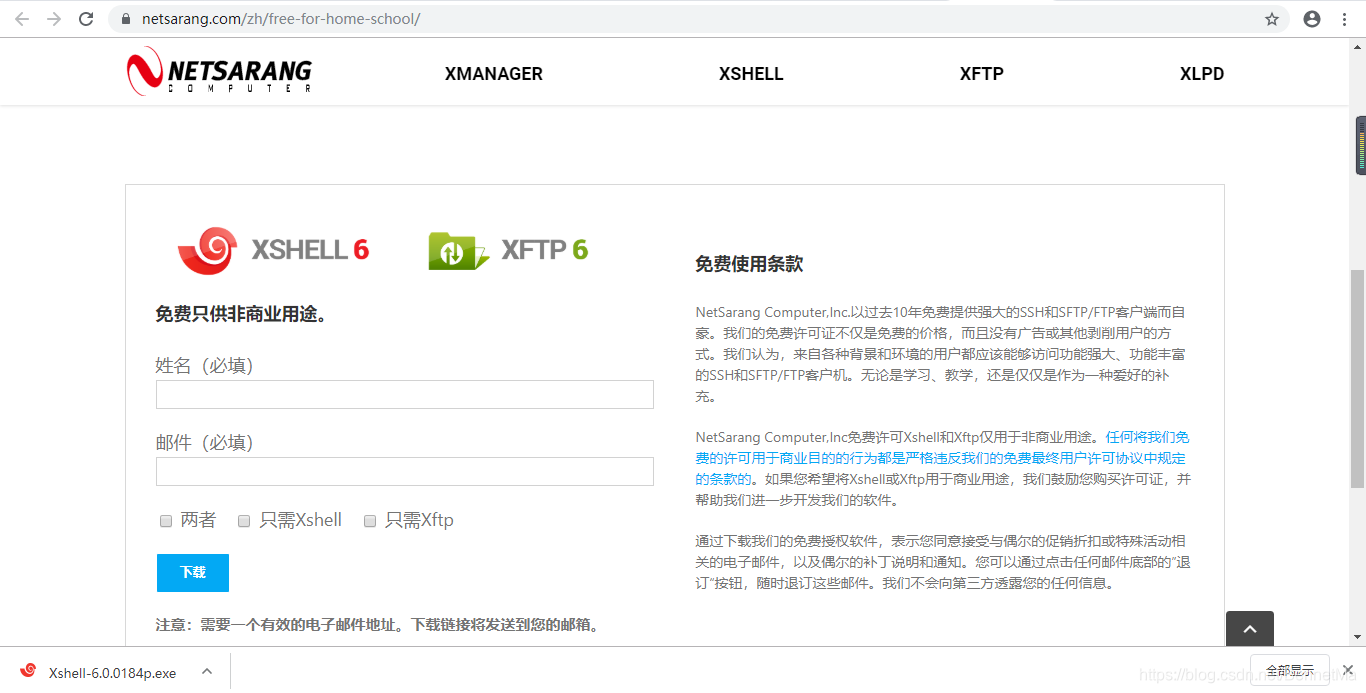Open the blue license terms link text
1366x693 pixels.
point(942,458)
